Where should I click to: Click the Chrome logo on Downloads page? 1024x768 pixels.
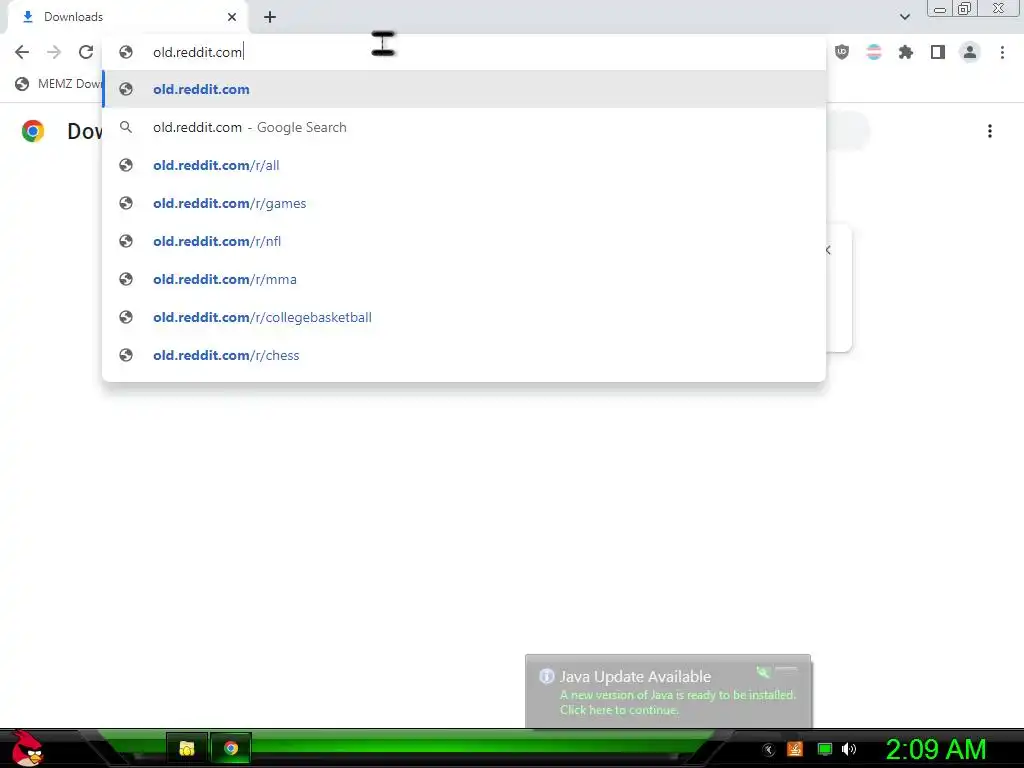tap(33, 131)
